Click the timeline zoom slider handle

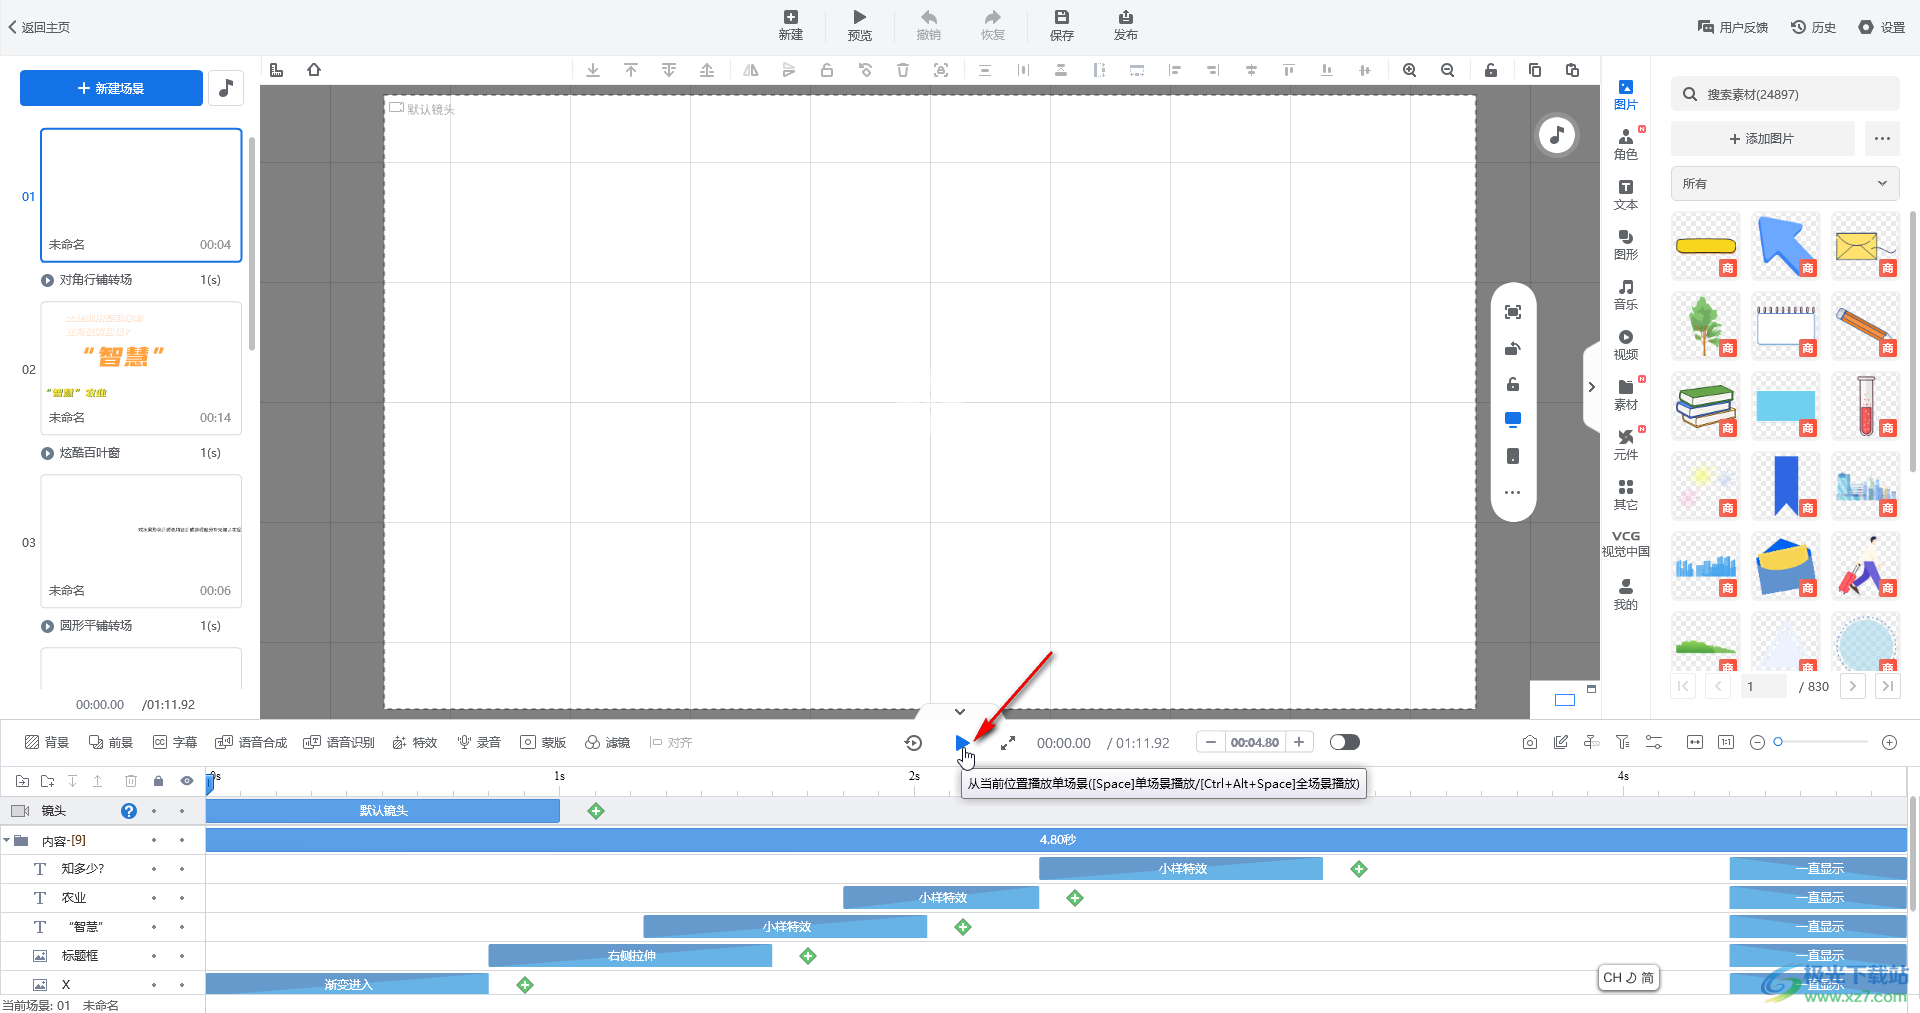(1778, 742)
